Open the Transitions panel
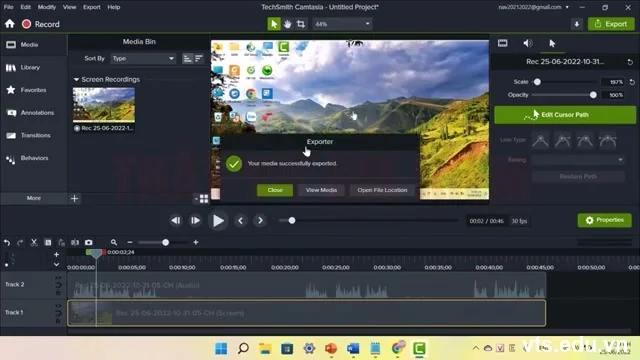Screen dimensions: 640x360 29,135
